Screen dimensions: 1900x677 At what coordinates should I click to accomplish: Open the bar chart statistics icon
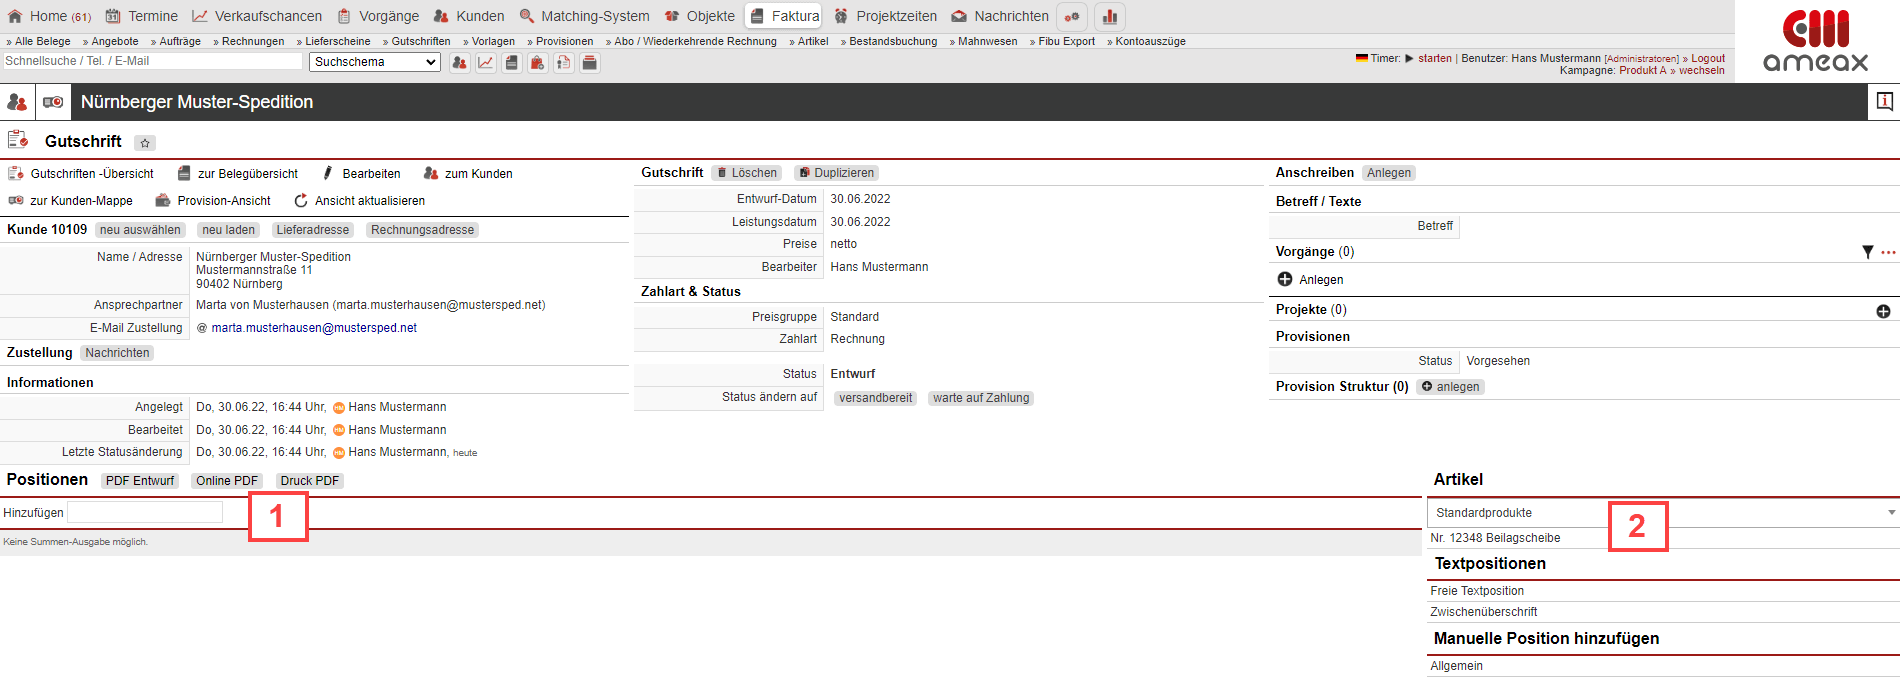point(1109,17)
